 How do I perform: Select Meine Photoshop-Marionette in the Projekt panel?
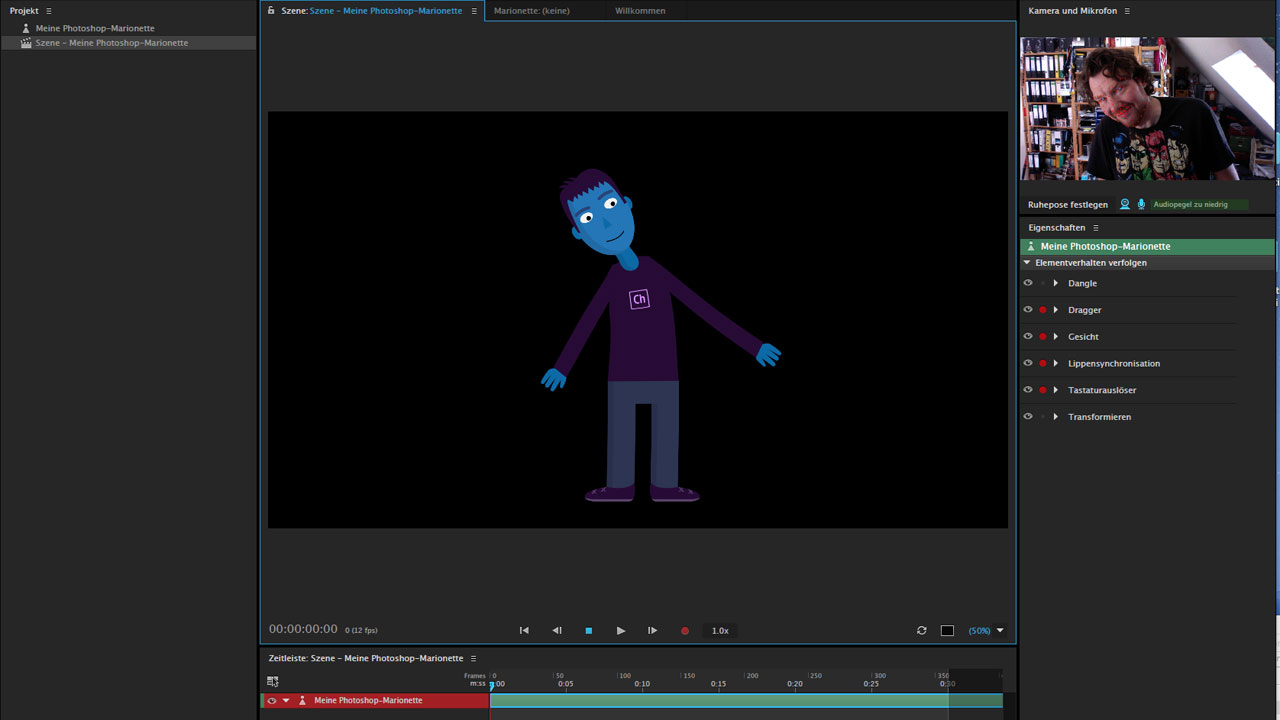(95, 29)
